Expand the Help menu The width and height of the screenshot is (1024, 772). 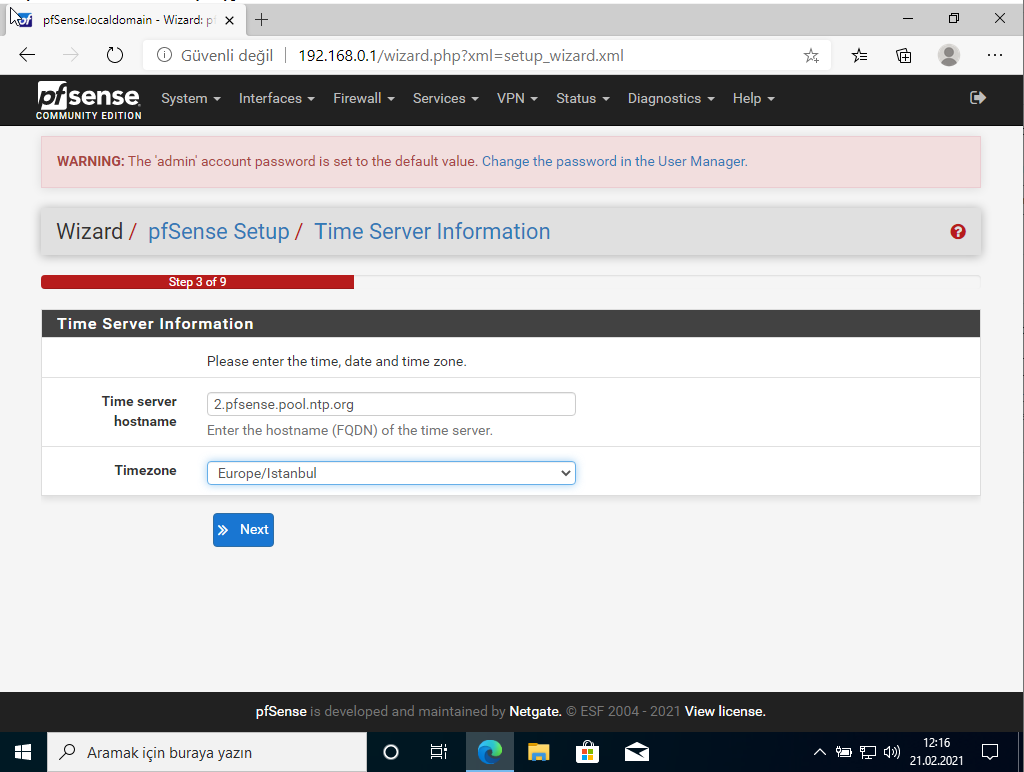[754, 99]
